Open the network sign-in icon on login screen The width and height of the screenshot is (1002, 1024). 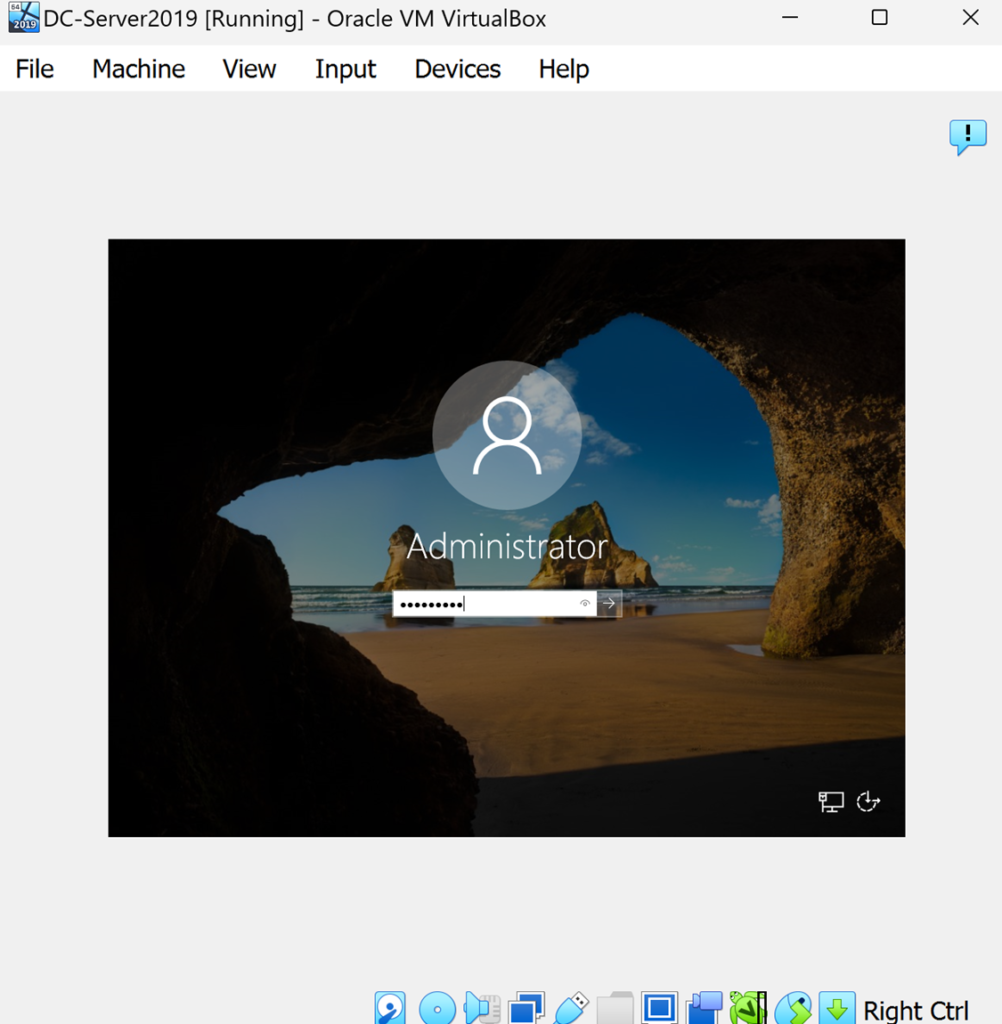click(831, 801)
